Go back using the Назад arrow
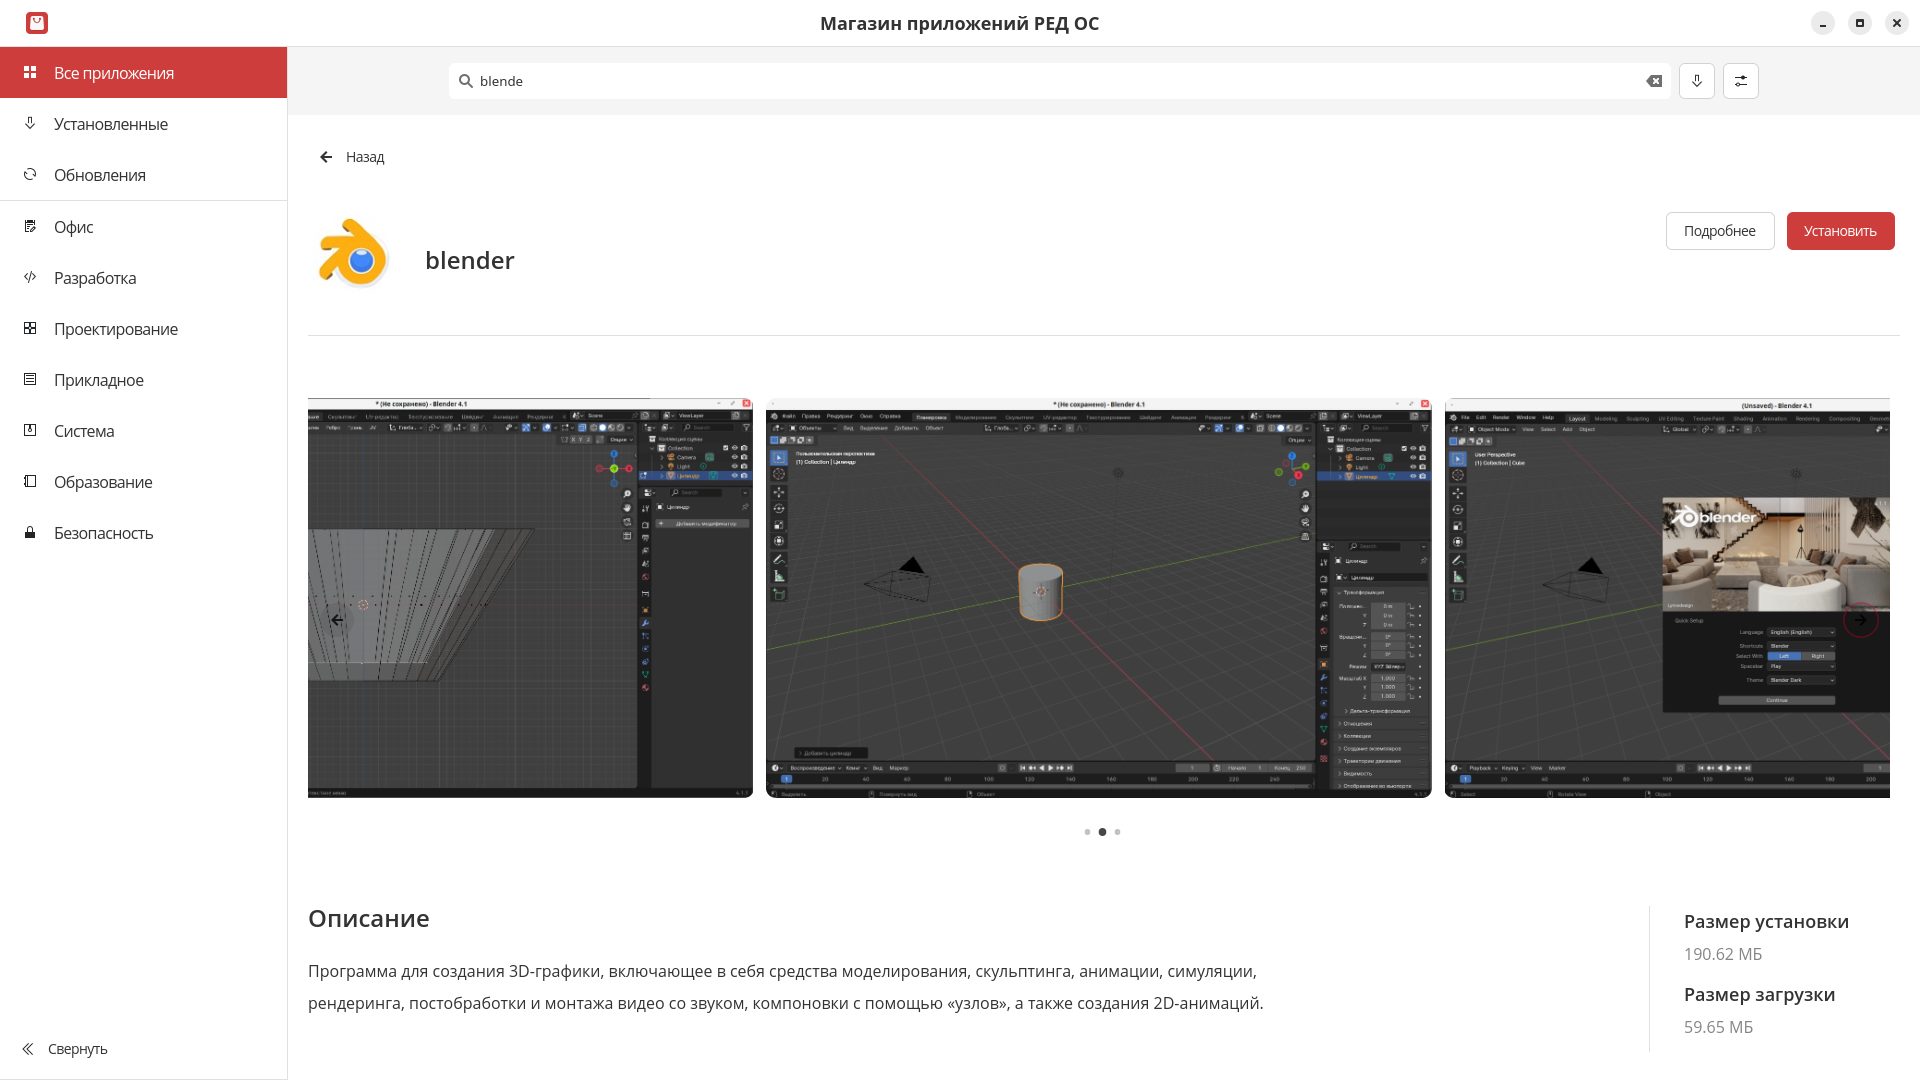 click(x=326, y=157)
